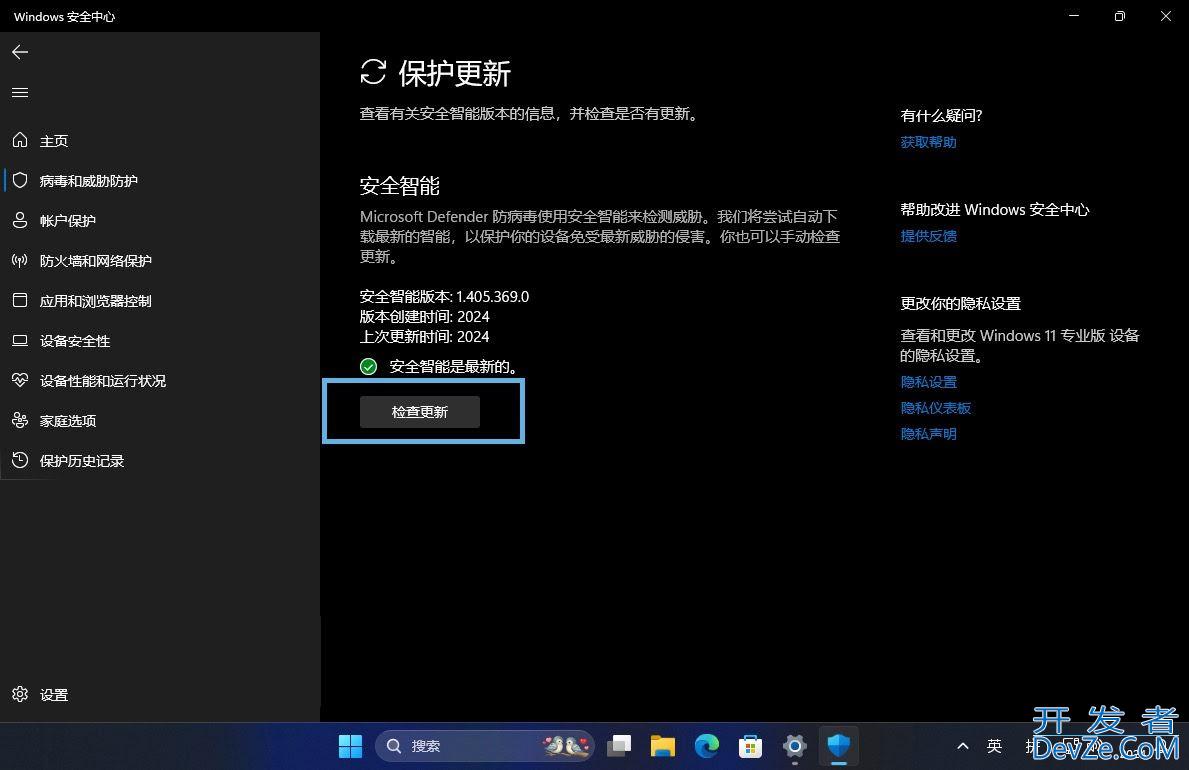Viewport: 1189px width, 770px height.
Task: Click the refresh icon beside 保护更新 title
Action: point(373,73)
